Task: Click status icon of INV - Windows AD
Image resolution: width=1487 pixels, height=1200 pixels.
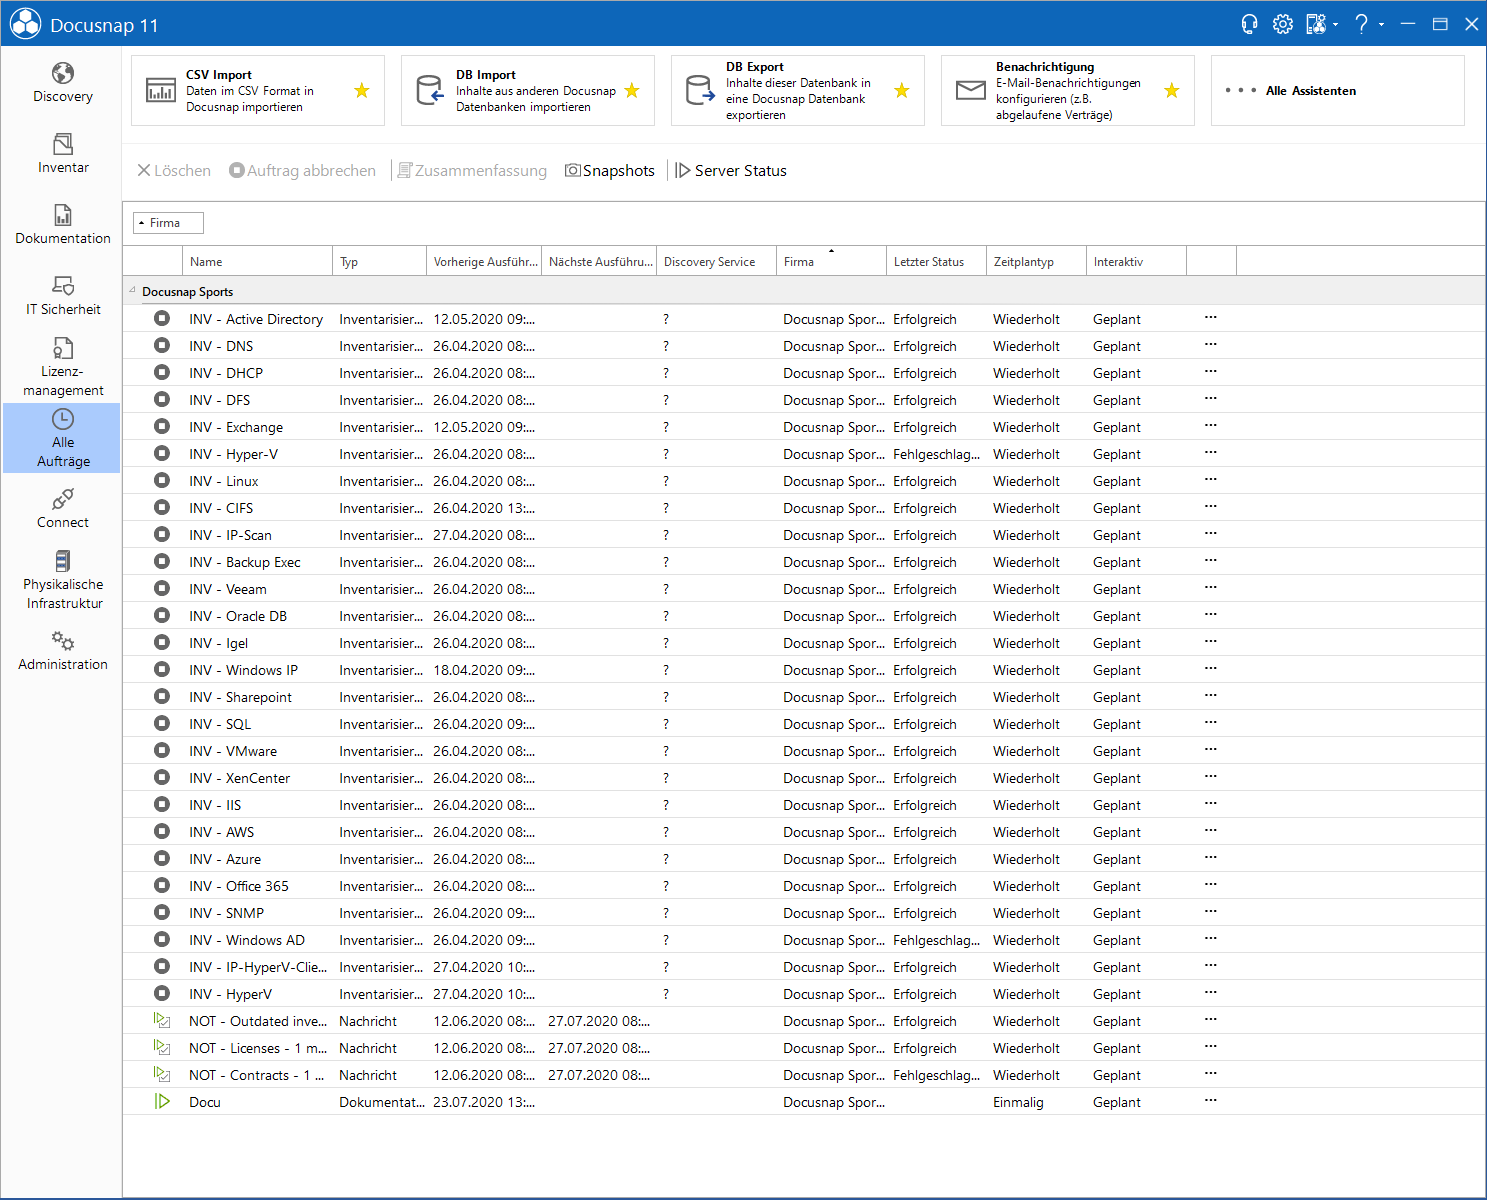Action: click(x=162, y=939)
